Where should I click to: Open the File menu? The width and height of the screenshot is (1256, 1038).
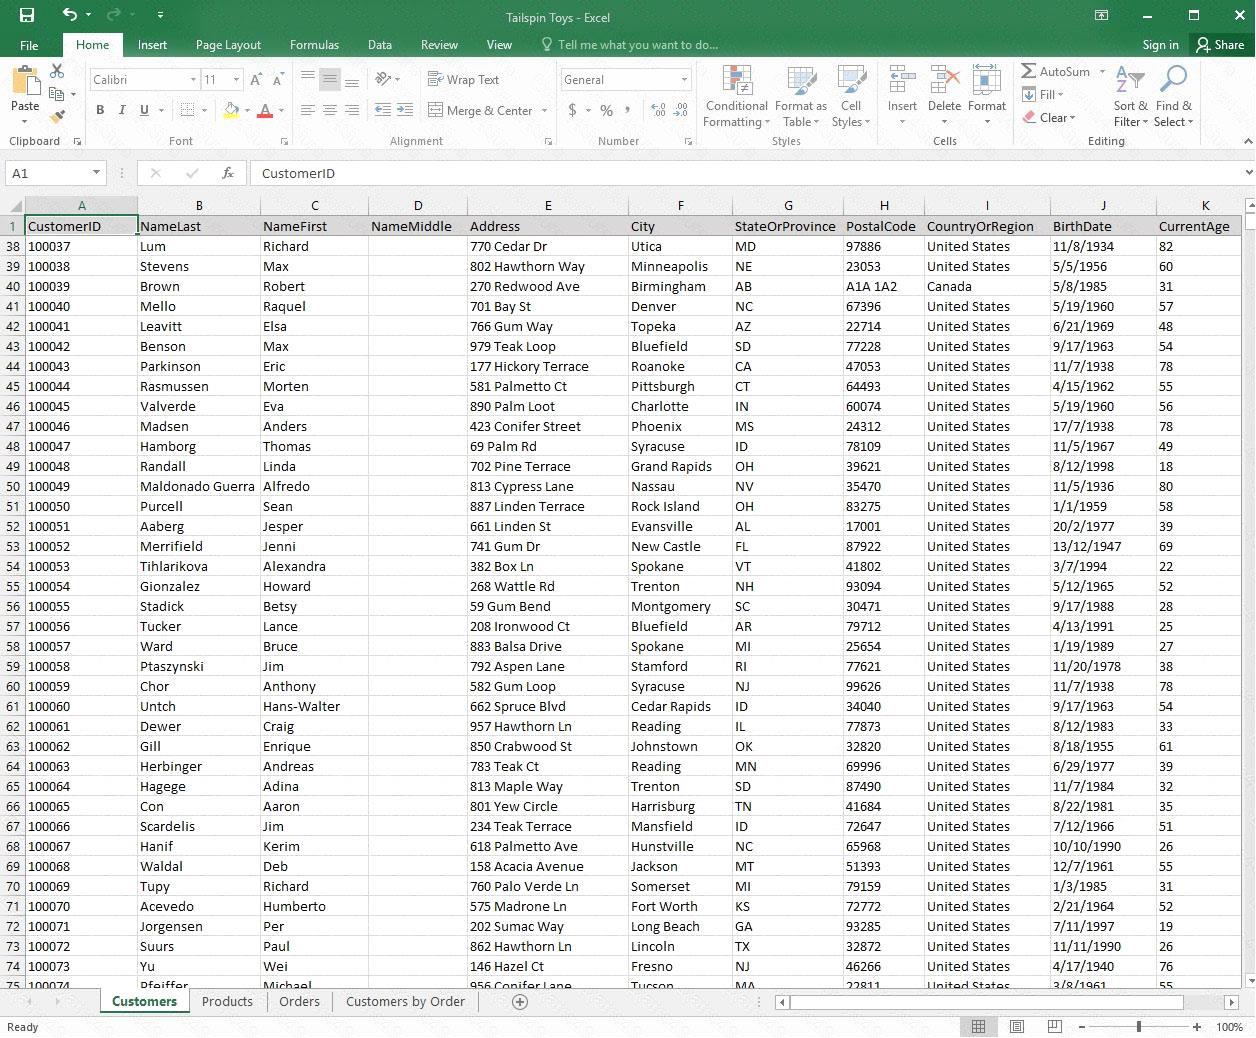pyautogui.click(x=29, y=45)
